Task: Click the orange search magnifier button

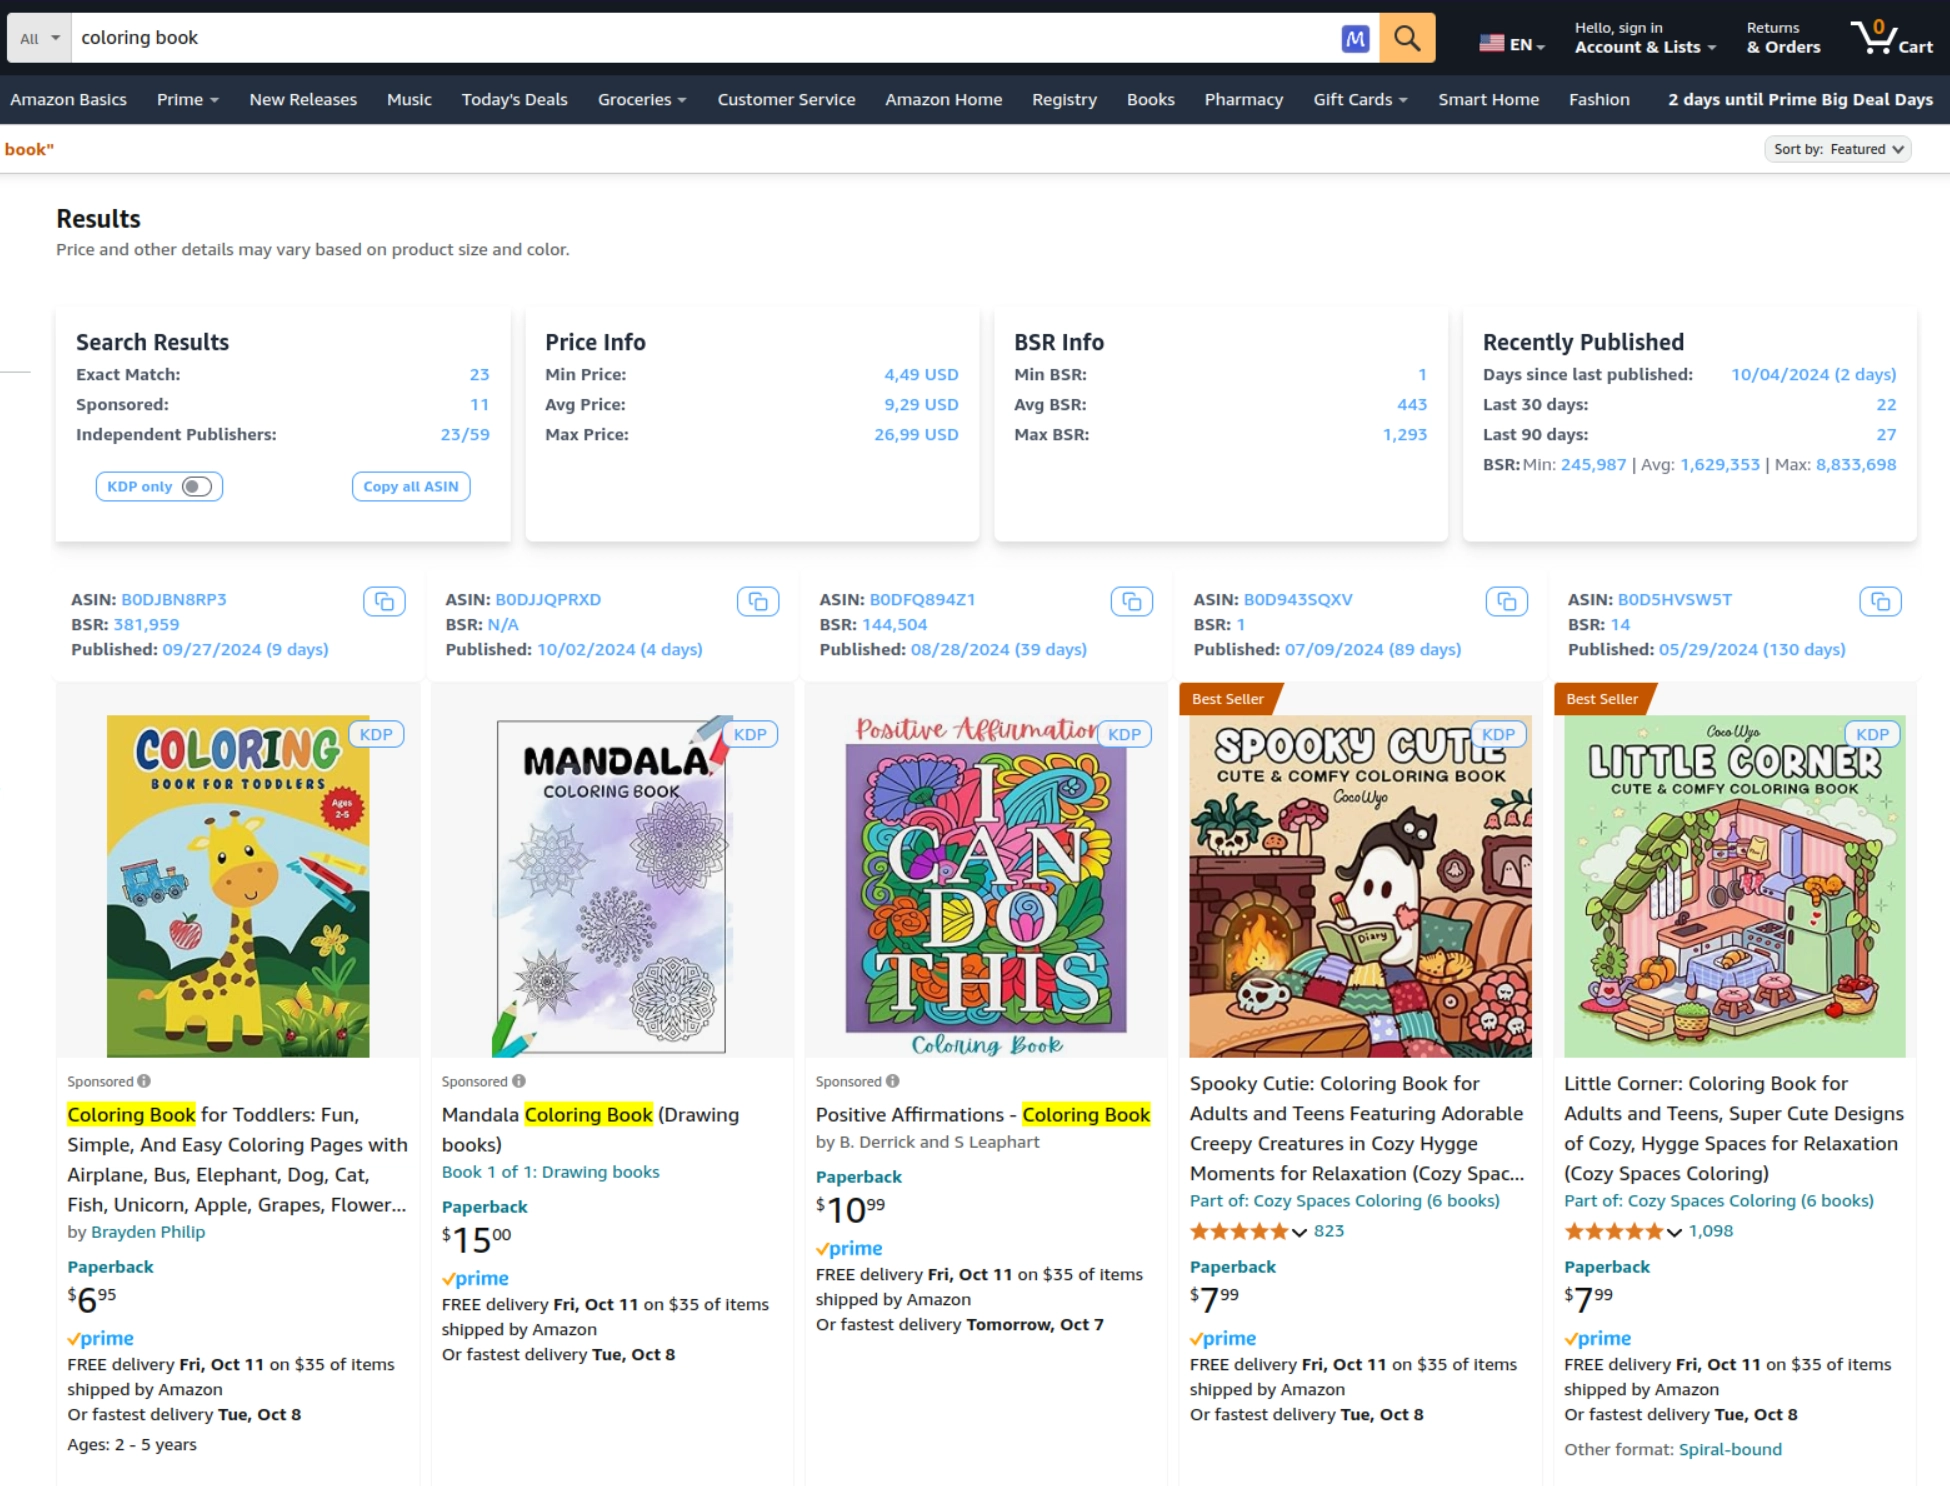Action: [1407, 38]
